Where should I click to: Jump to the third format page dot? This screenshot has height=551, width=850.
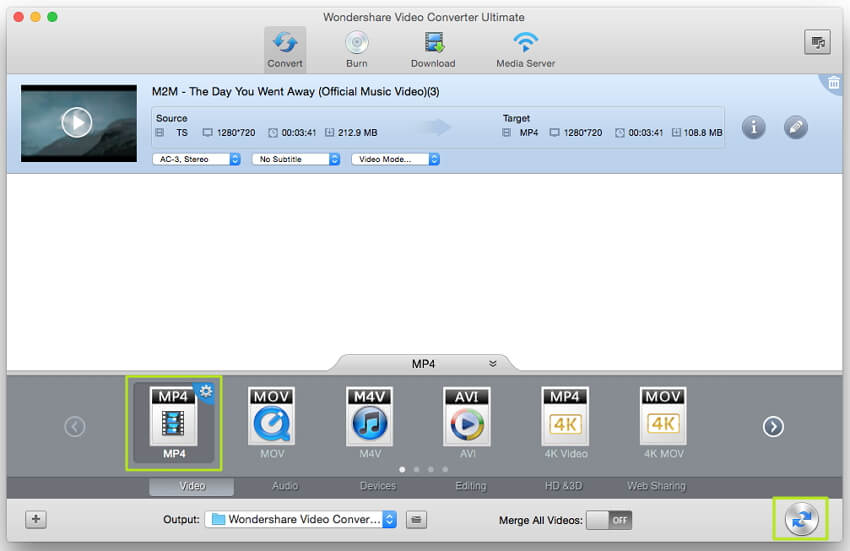430,469
